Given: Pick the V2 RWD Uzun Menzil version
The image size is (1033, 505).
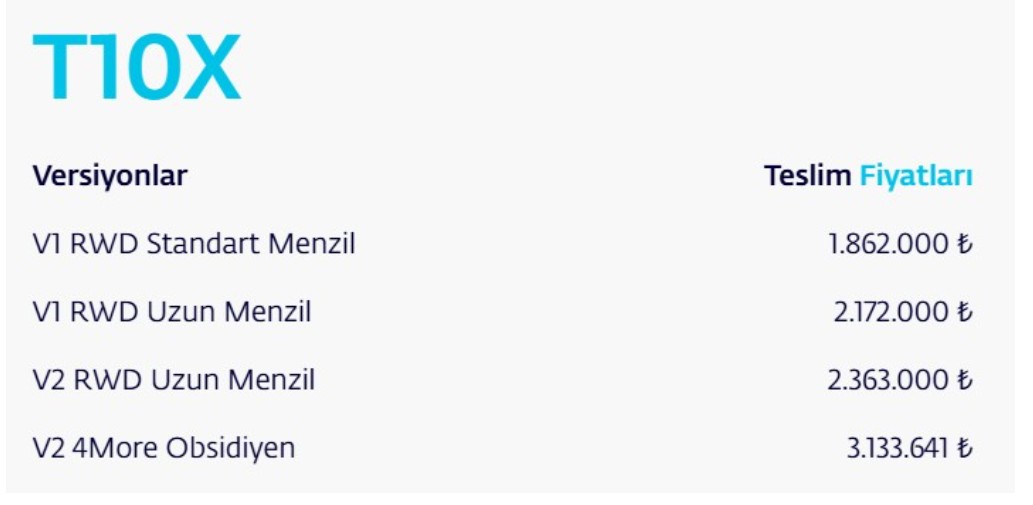Looking at the screenshot, I should click(x=174, y=380).
